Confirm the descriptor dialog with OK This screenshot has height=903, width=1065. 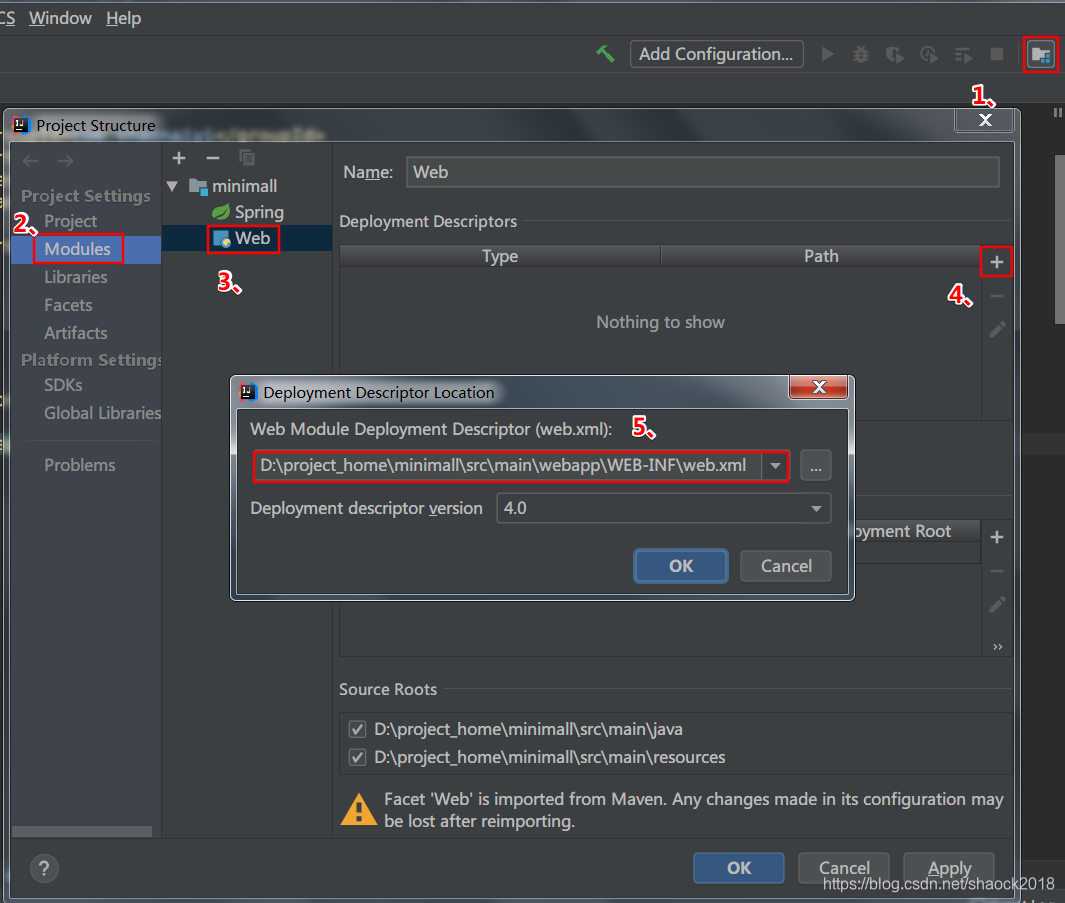pos(681,567)
